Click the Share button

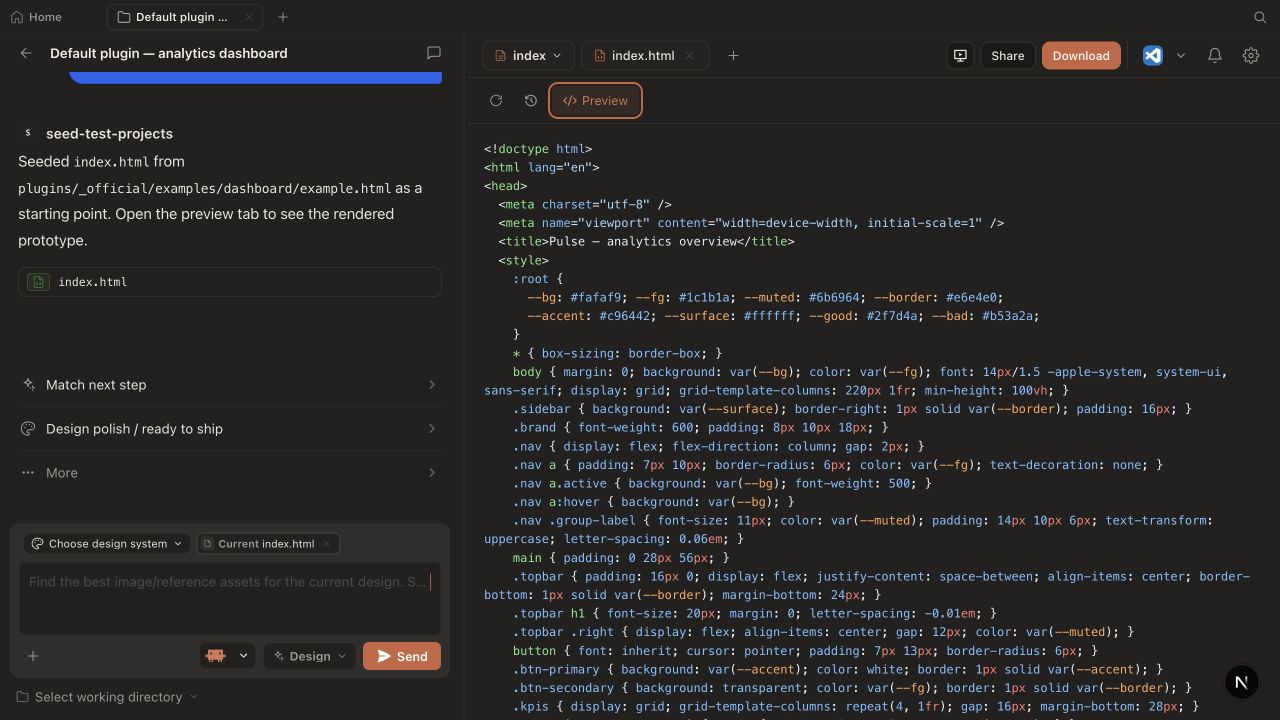[x=1007, y=56]
